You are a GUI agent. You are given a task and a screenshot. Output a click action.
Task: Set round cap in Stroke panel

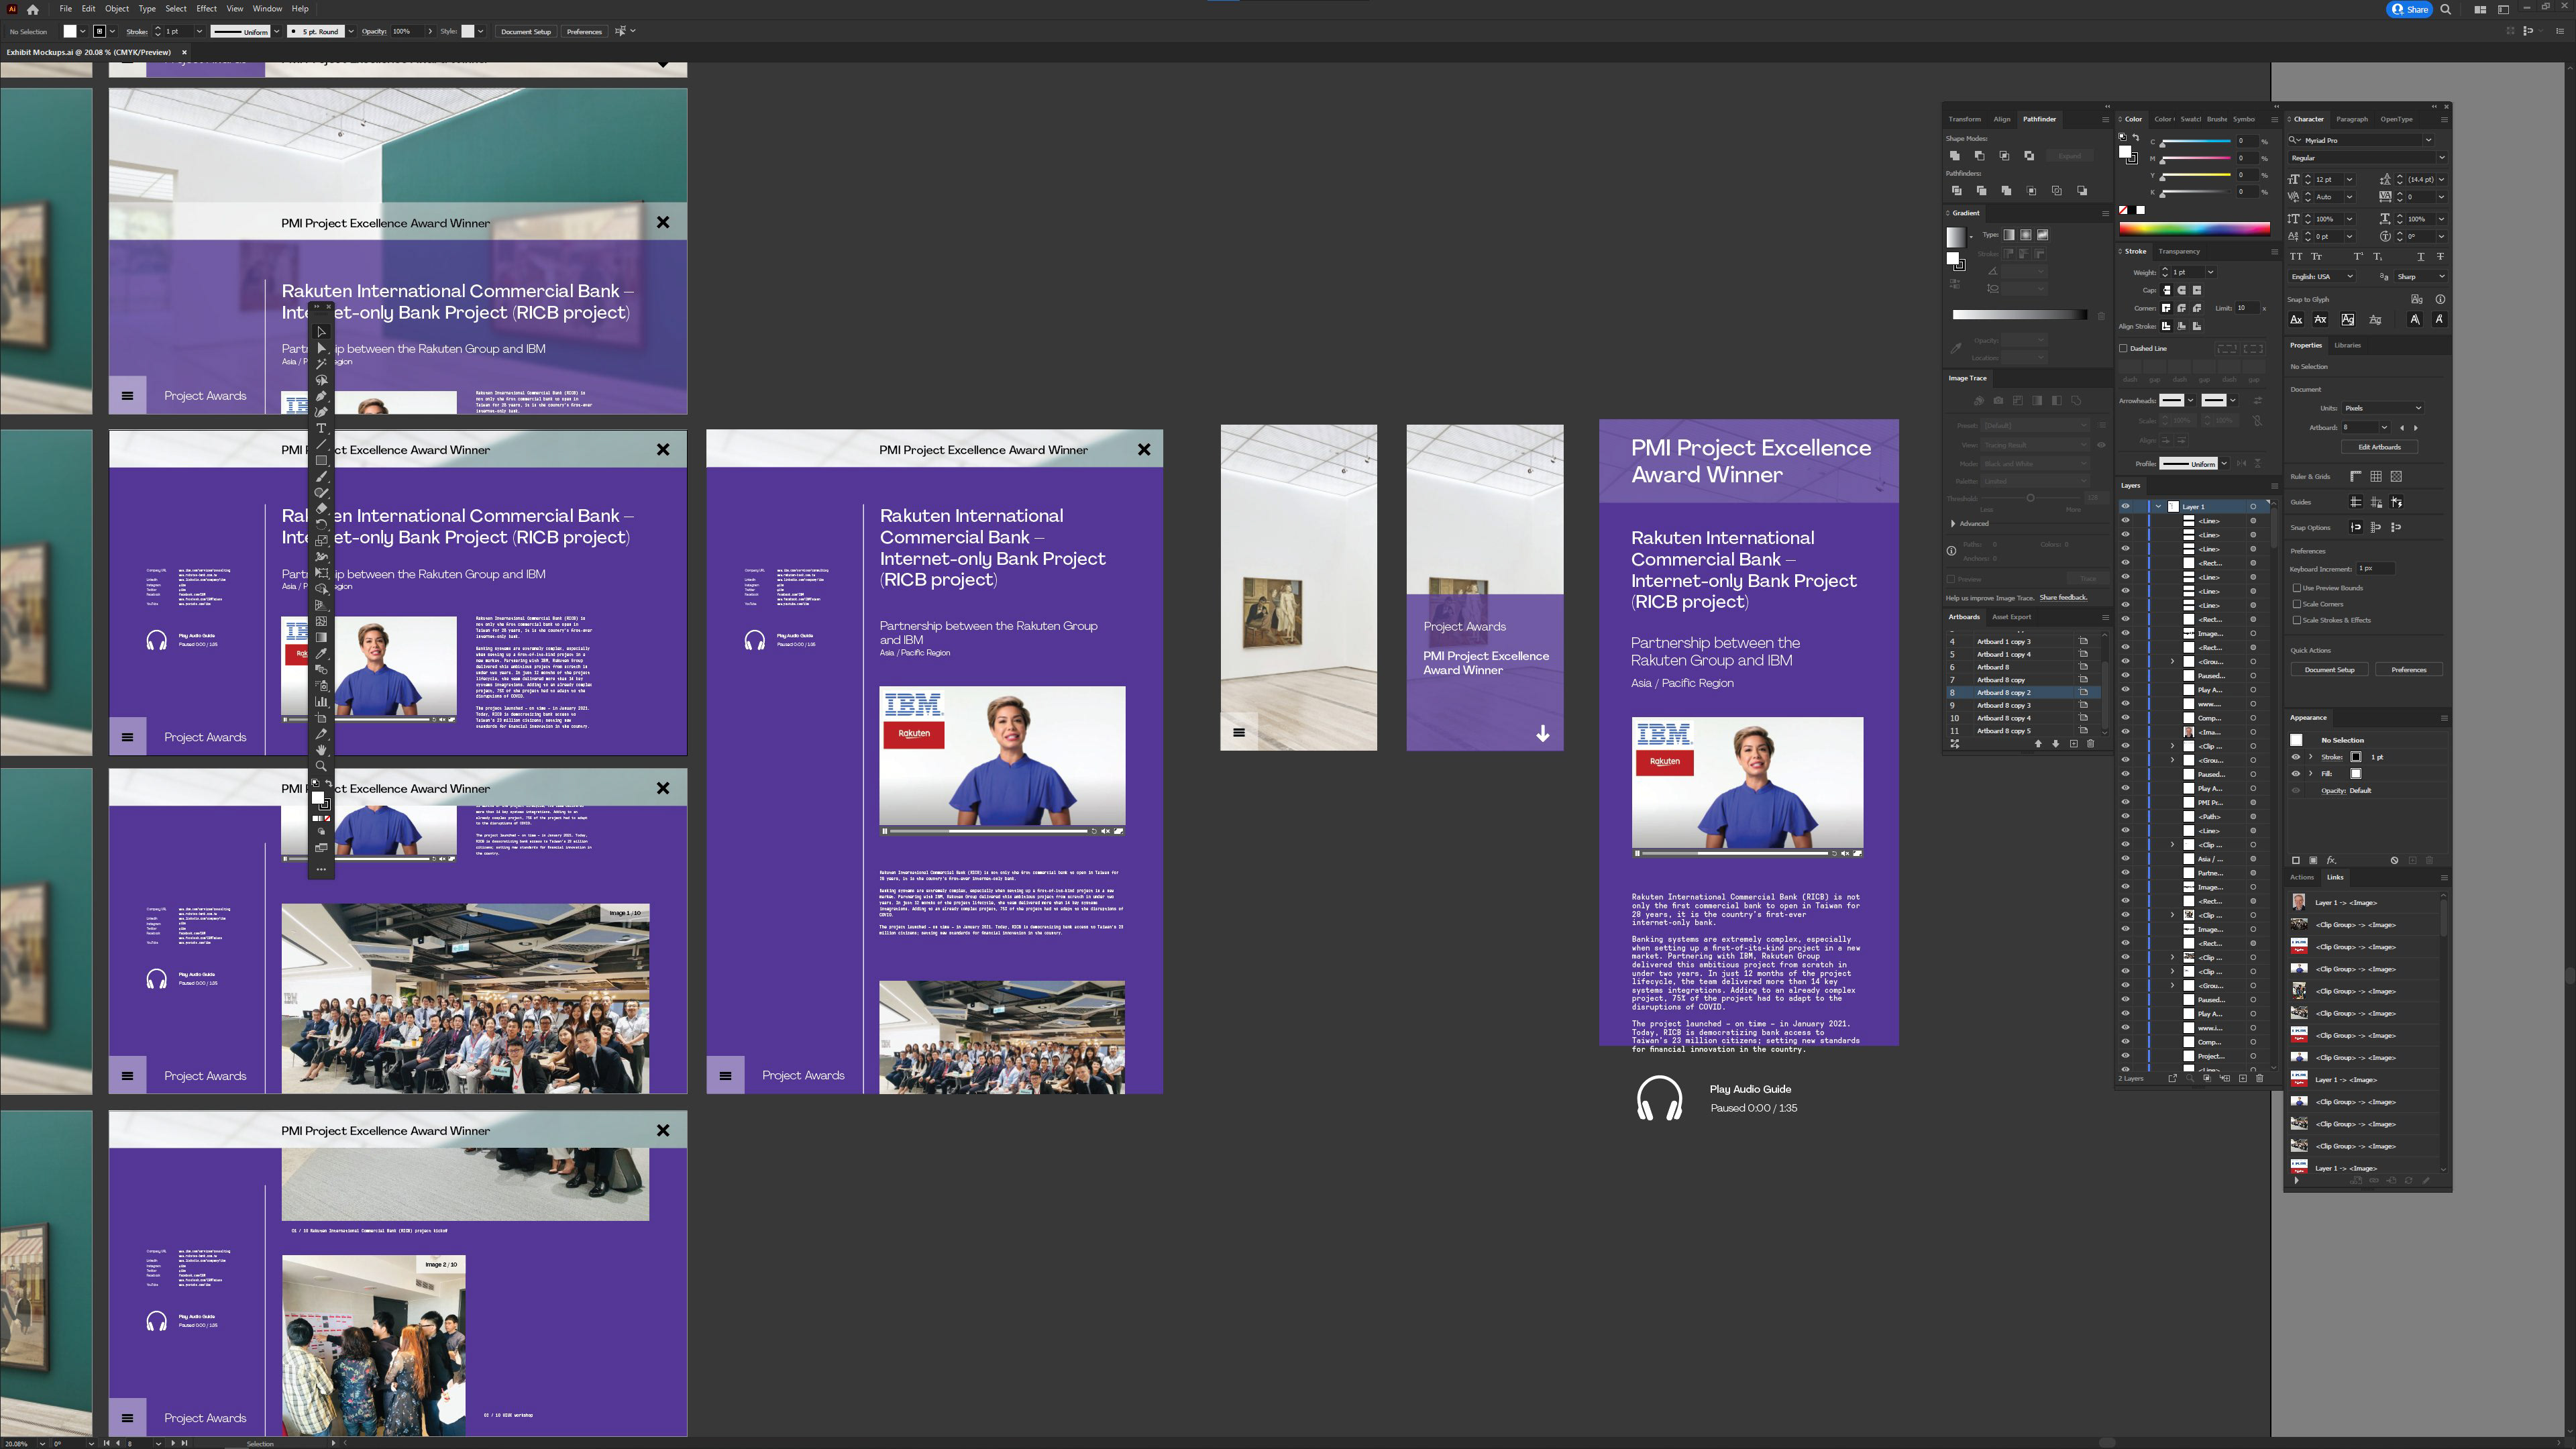(x=2182, y=290)
